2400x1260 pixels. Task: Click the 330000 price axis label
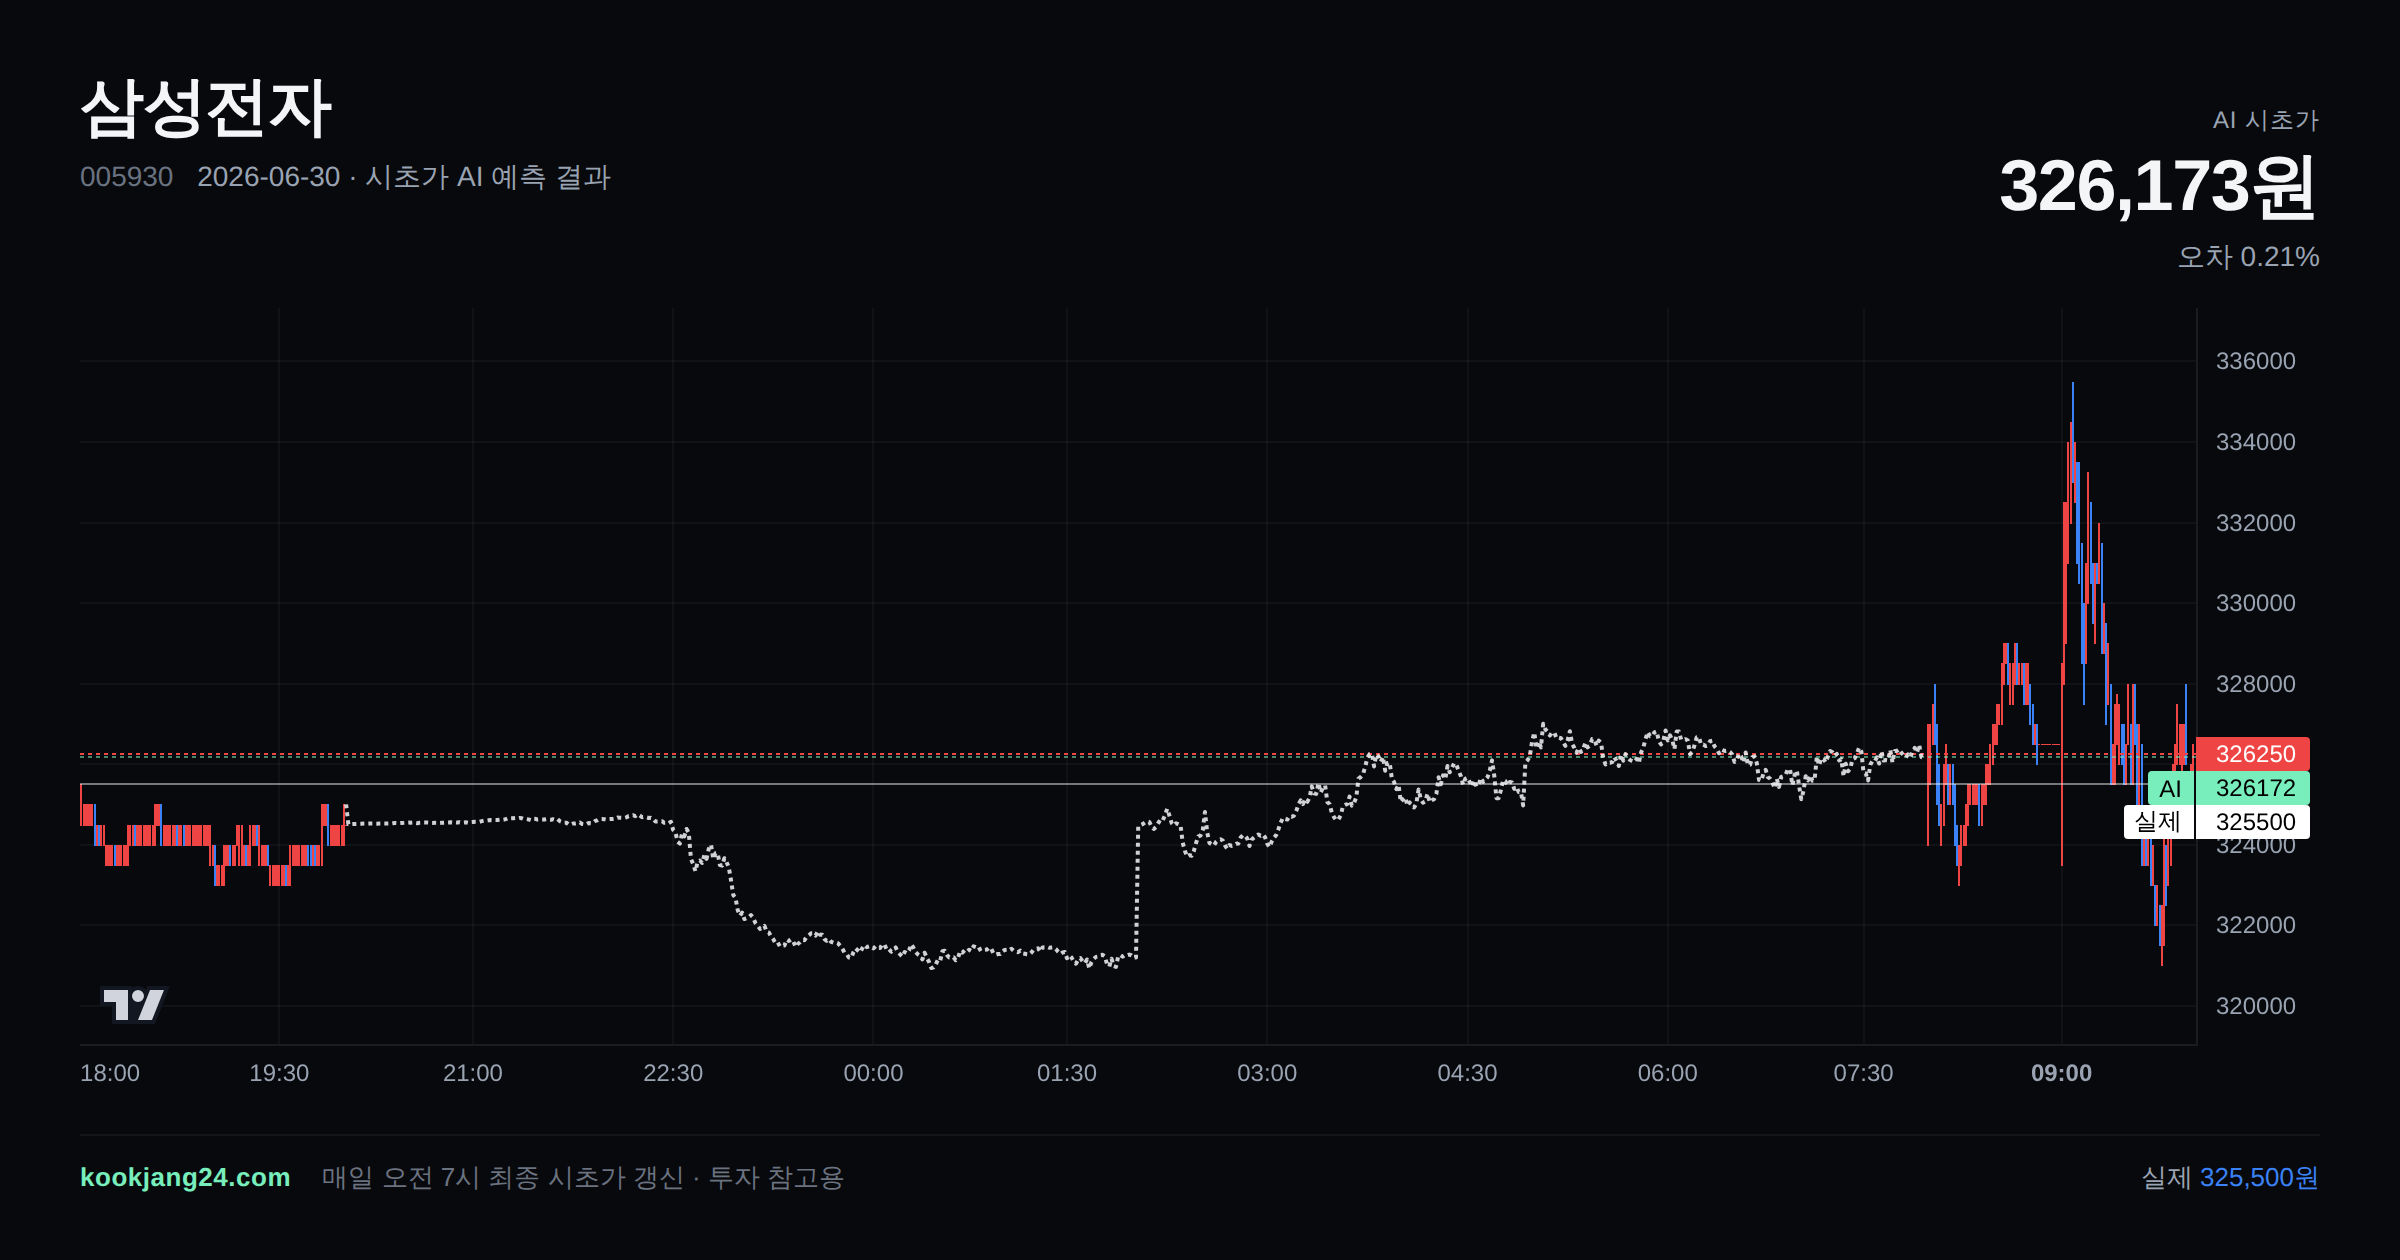pos(2255,603)
